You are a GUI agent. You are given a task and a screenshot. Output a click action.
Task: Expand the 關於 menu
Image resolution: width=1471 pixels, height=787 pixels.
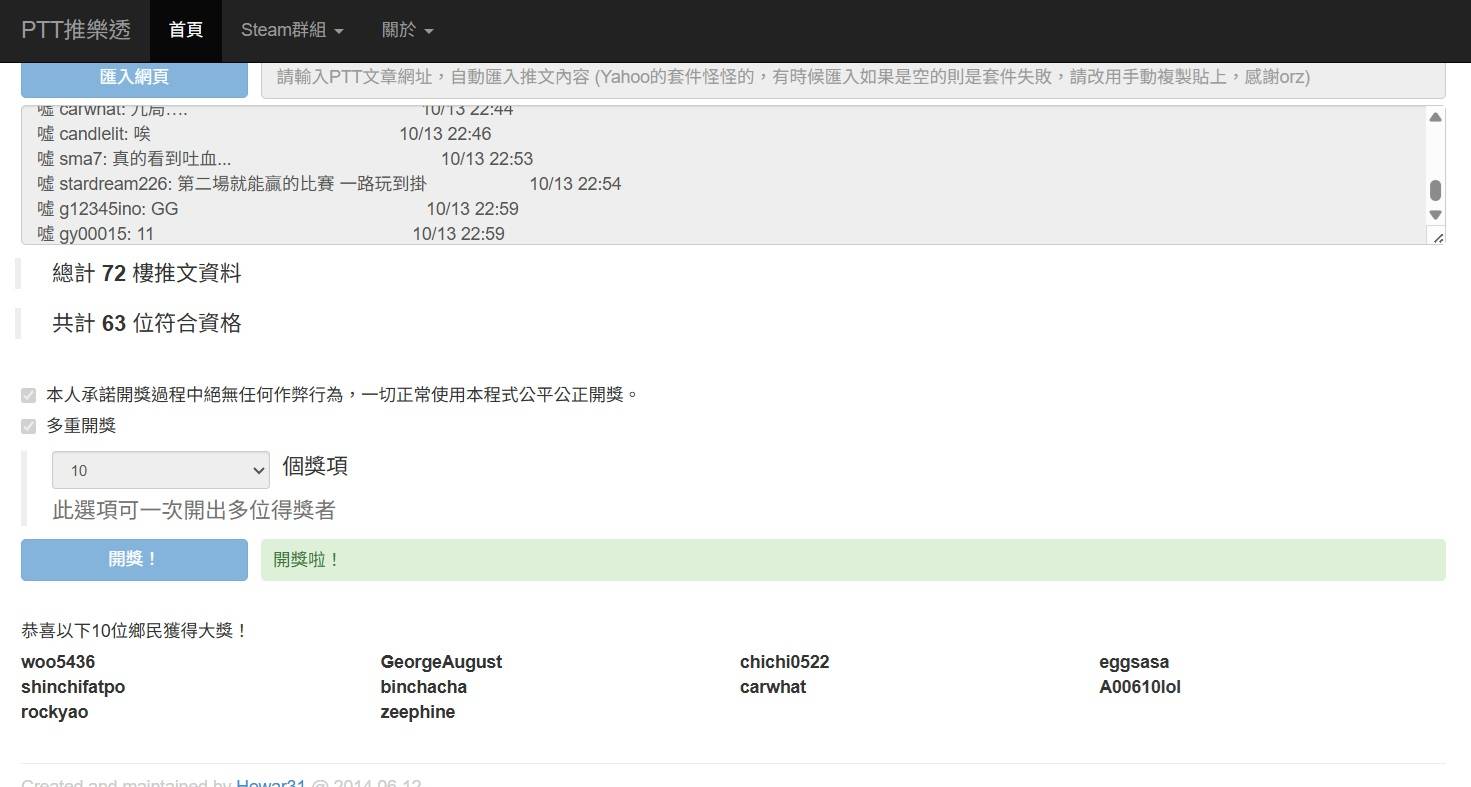pos(407,30)
